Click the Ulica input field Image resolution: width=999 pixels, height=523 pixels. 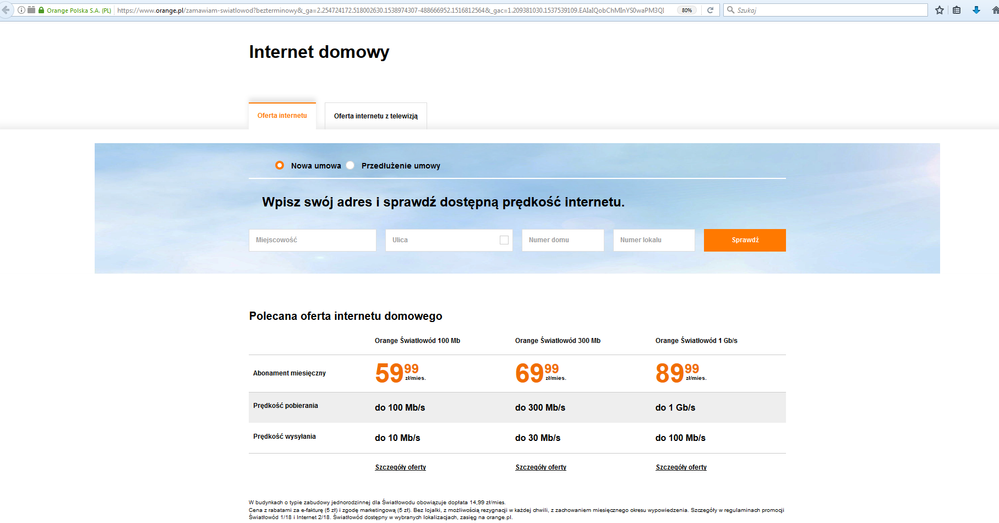[449, 240]
